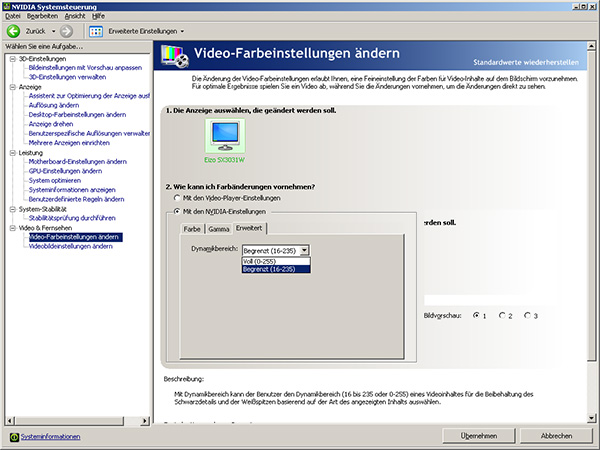Viewport: 600px width, 450px height.
Task: Click the NVIDIA Systemsteuerung title bar icon
Action: click(8, 5)
